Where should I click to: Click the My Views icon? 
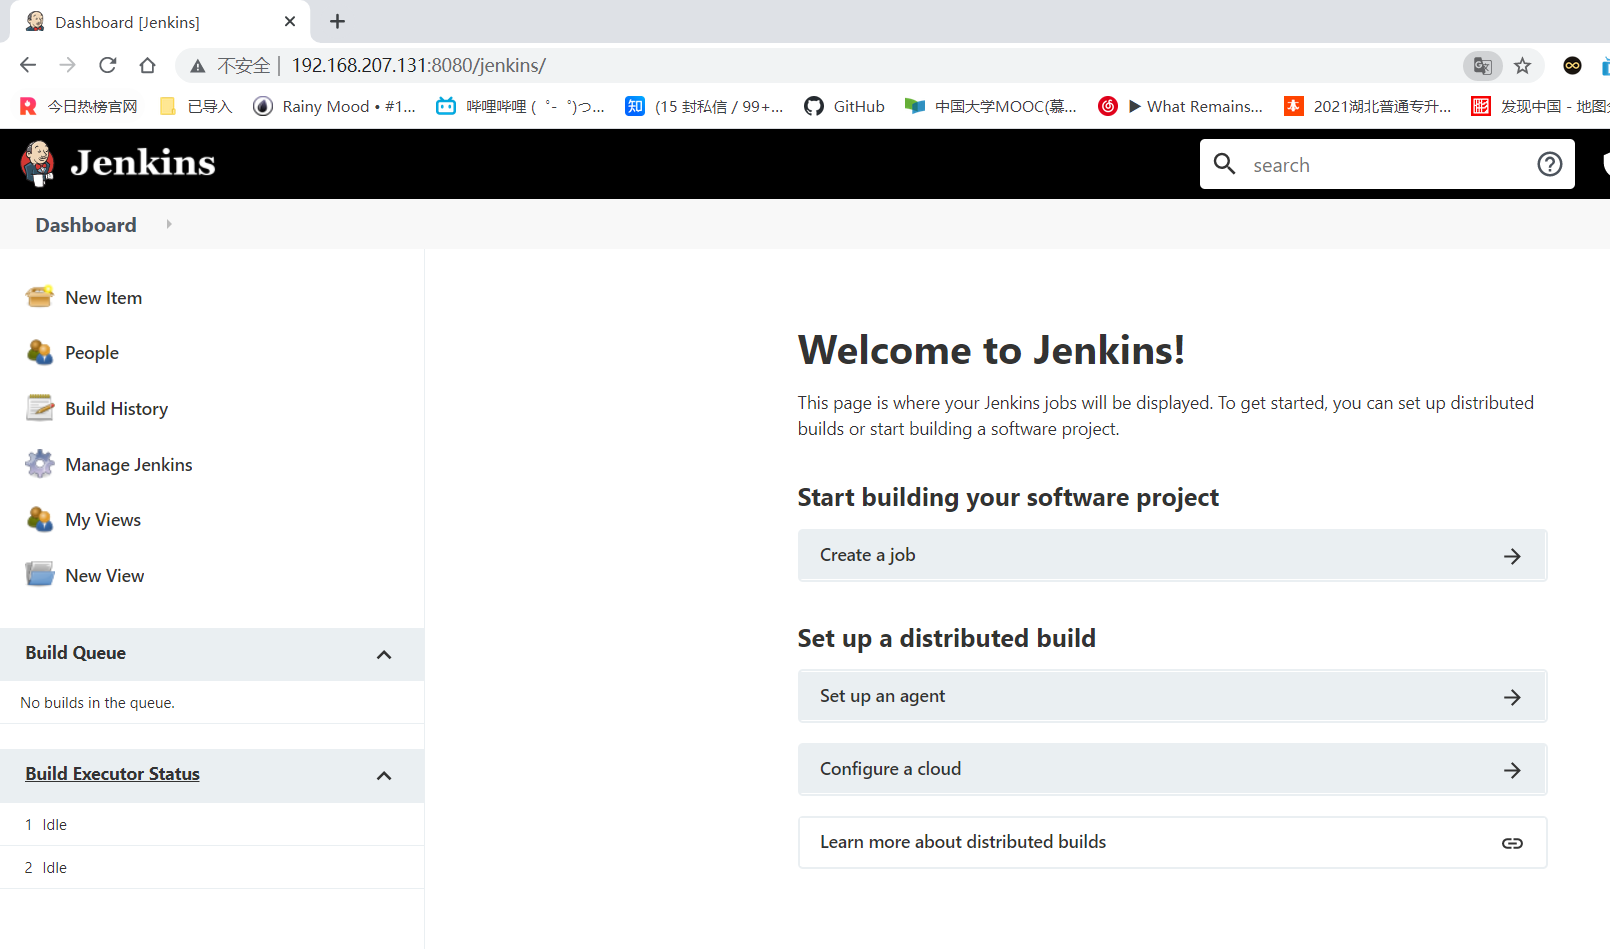pos(40,519)
